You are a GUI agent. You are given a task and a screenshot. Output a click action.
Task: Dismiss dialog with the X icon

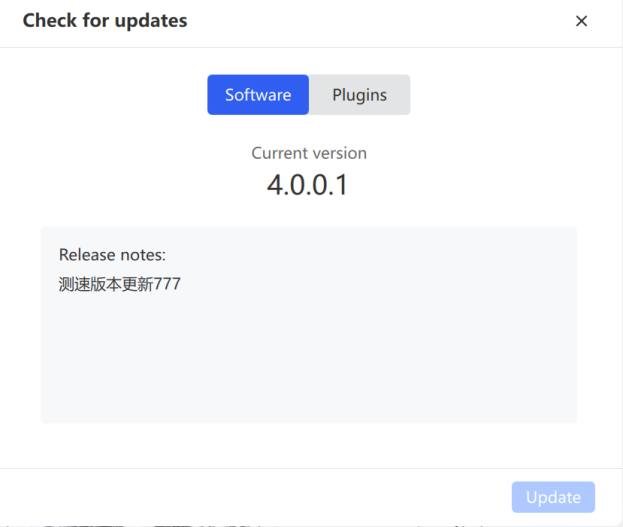(581, 21)
